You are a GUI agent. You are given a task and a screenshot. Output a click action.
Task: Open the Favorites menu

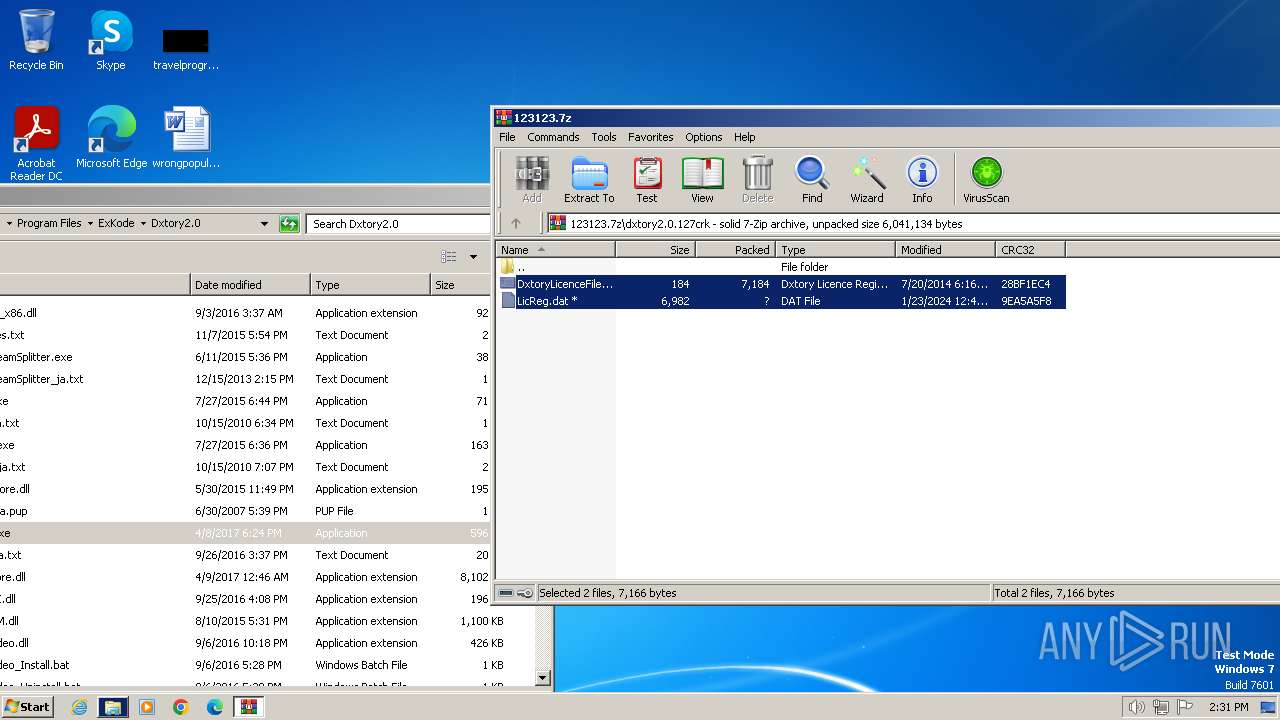click(x=651, y=137)
